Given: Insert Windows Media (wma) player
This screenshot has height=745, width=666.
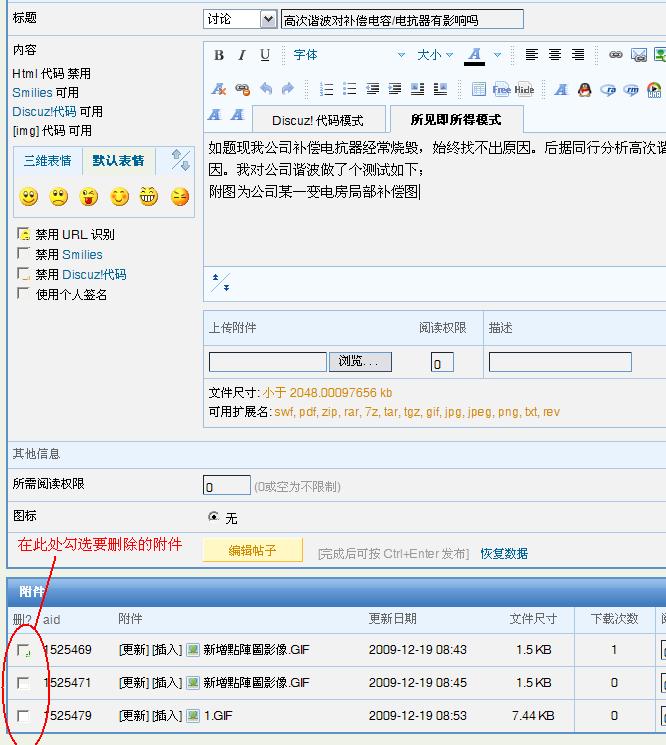Looking at the screenshot, I should click(x=654, y=89).
